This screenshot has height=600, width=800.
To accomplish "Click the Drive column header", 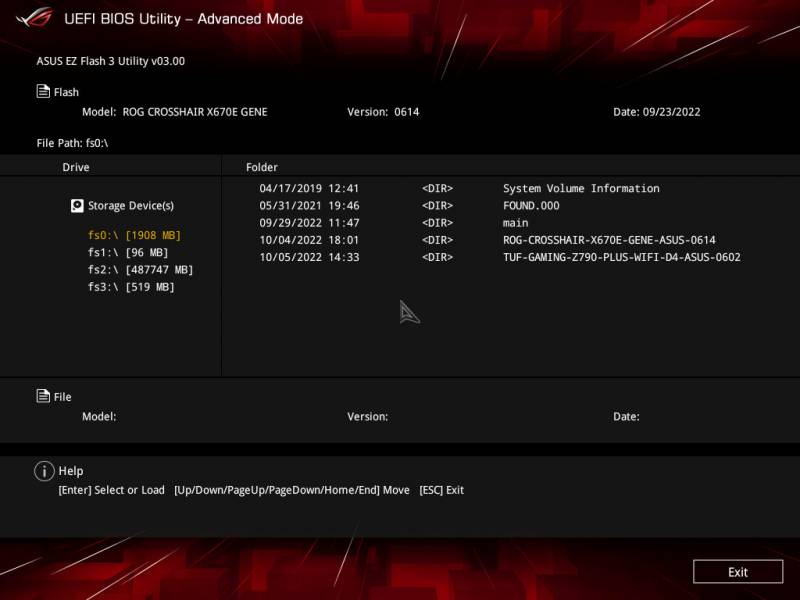I will point(76,167).
